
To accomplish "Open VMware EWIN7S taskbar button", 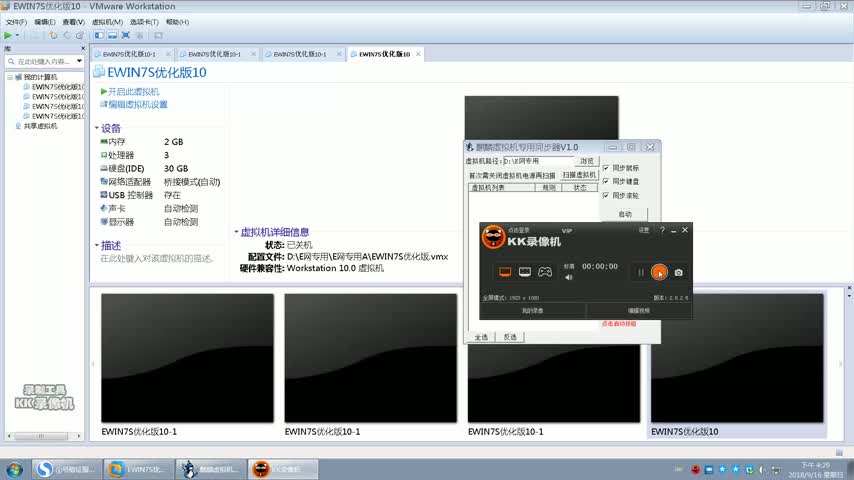I will tap(137, 469).
